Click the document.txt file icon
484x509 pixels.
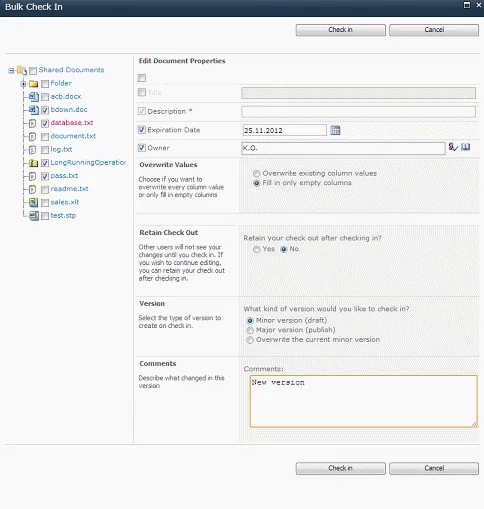32,137
